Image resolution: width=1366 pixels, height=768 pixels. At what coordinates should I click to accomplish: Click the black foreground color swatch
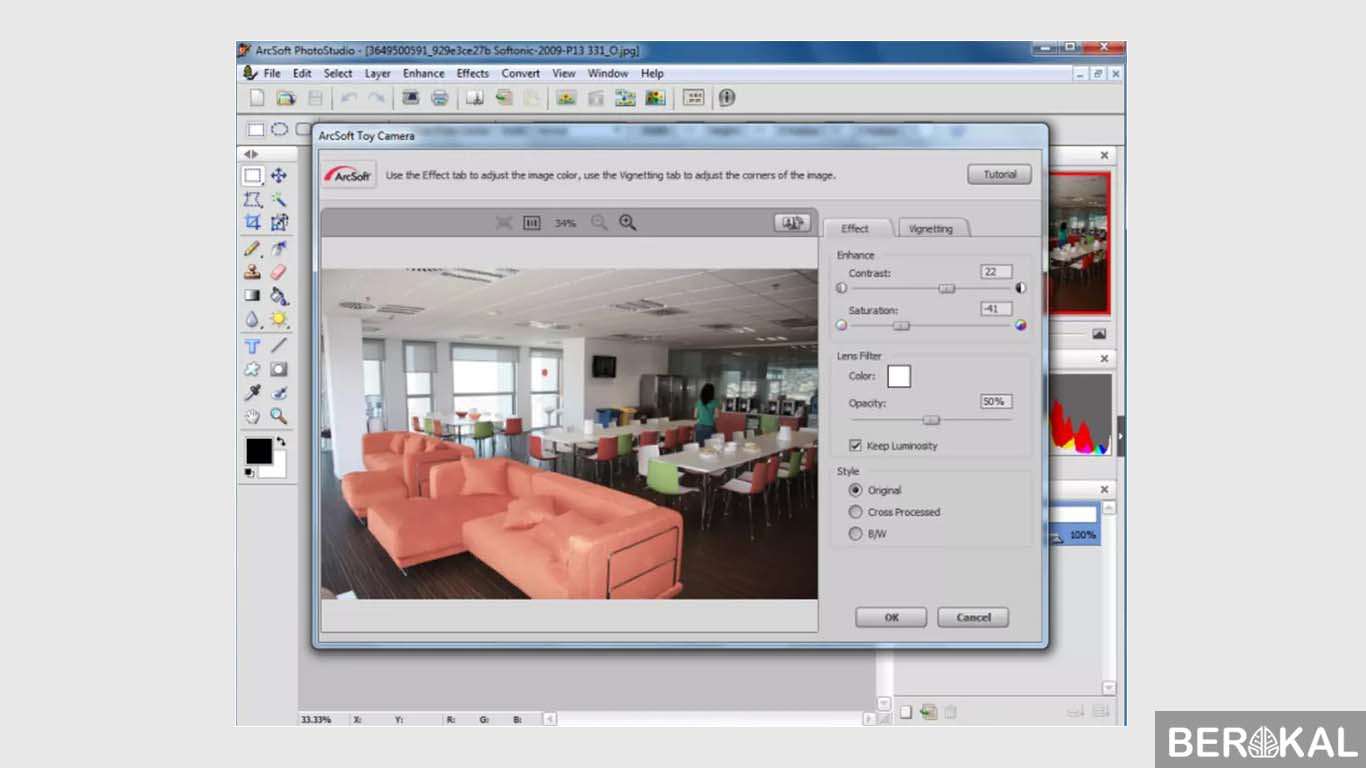click(259, 452)
